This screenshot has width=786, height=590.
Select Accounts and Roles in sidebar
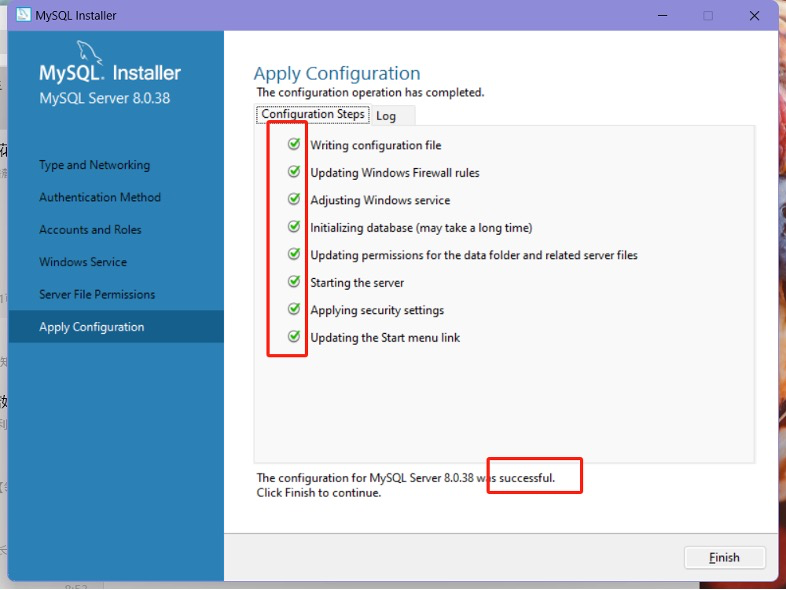(x=90, y=229)
